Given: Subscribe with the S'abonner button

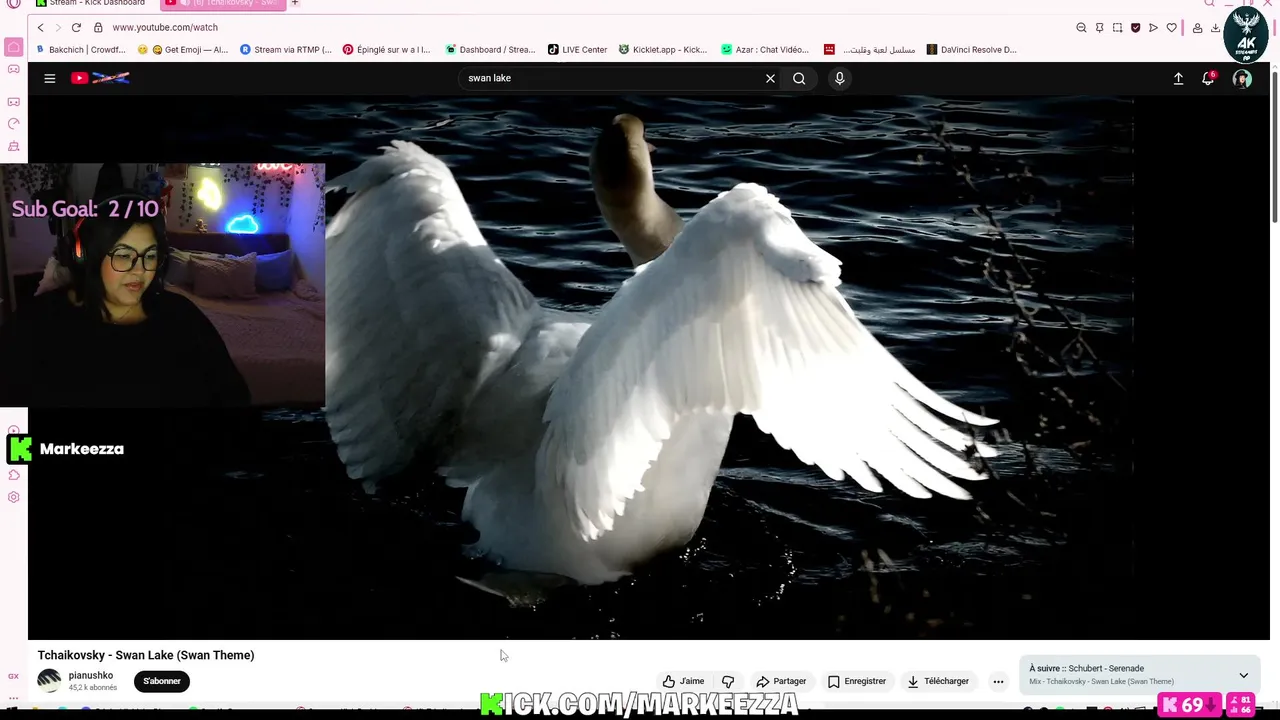Looking at the screenshot, I should [x=162, y=681].
